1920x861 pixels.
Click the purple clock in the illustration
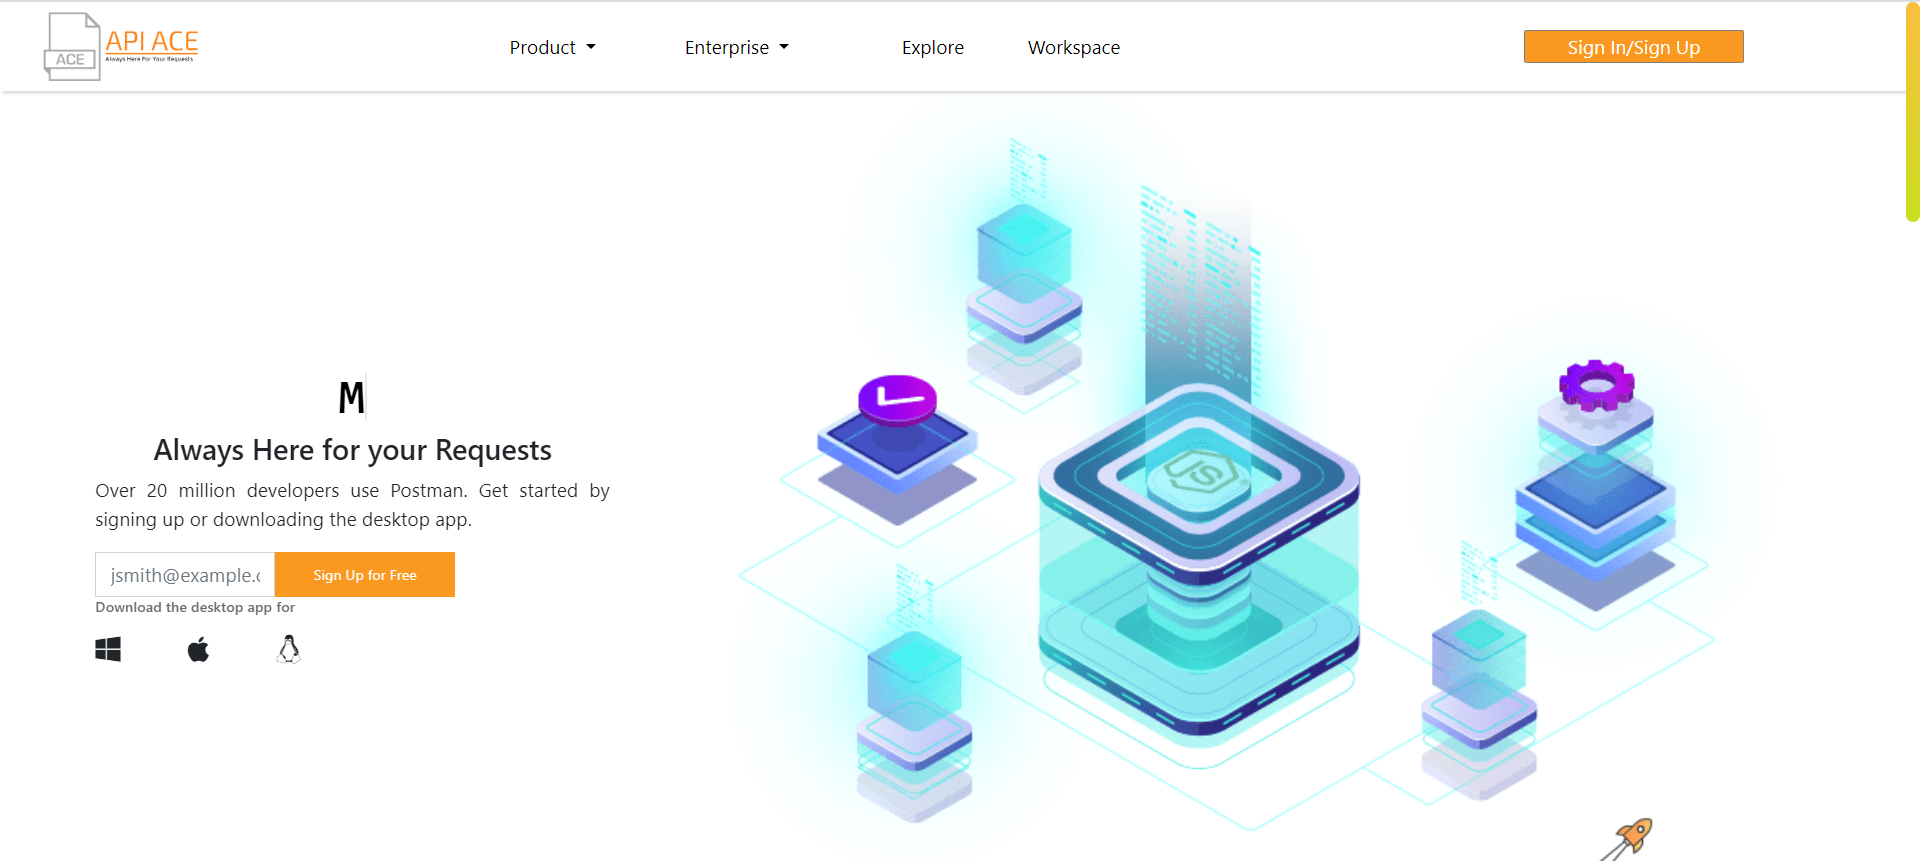(897, 398)
